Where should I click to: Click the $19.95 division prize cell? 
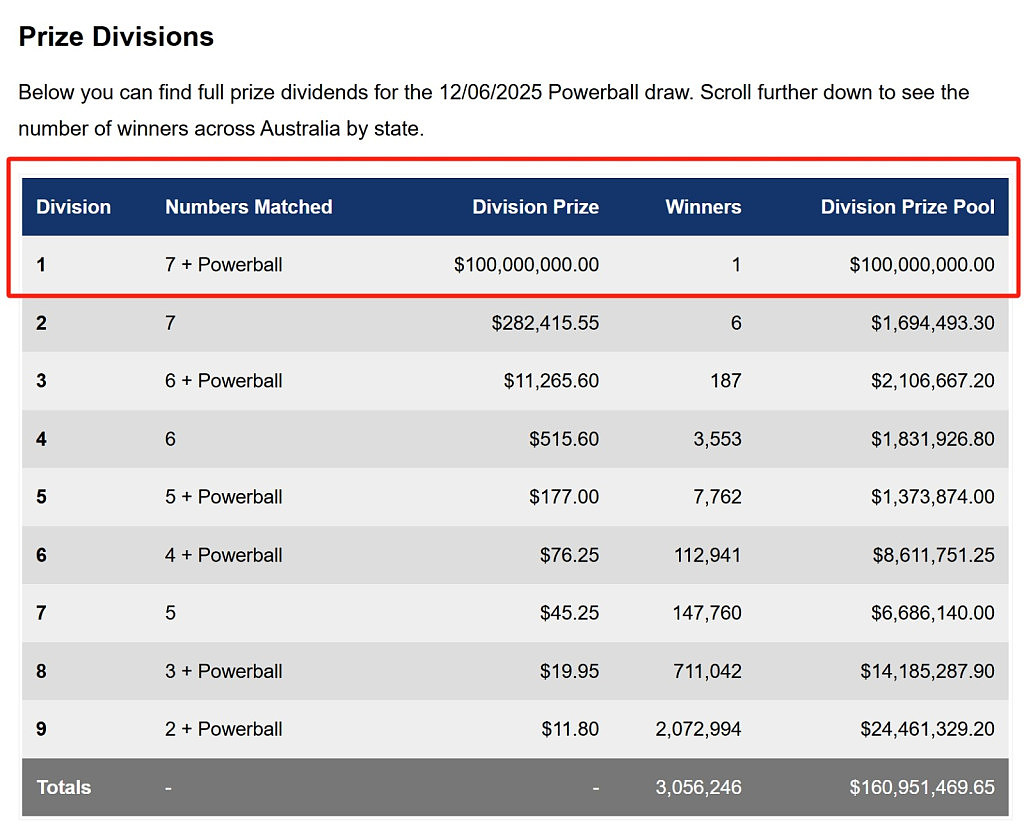point(569,671)
